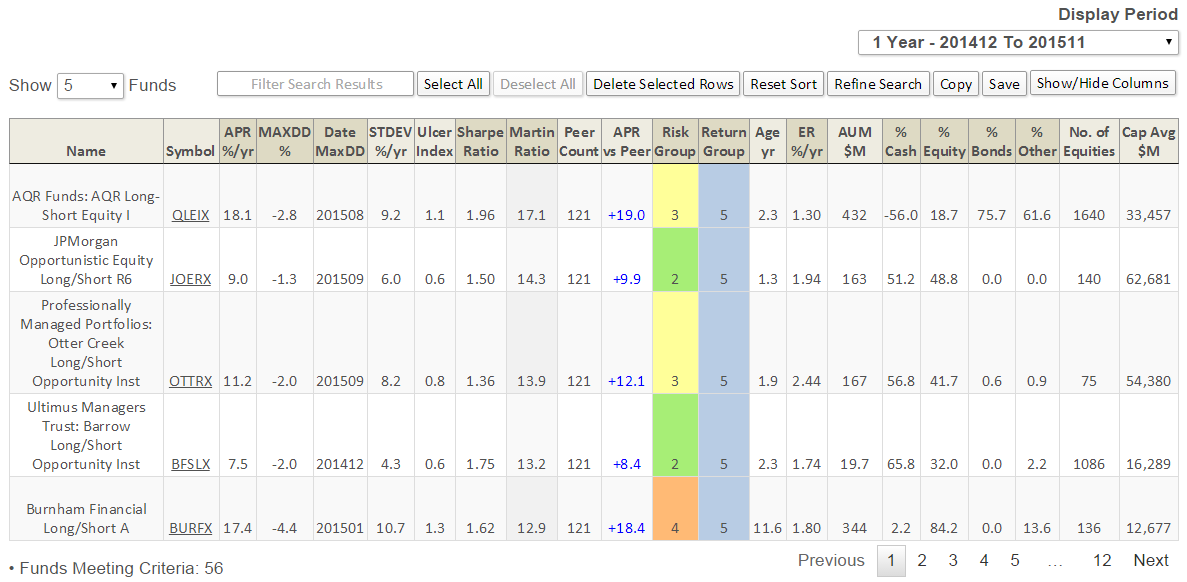This screenshot has width=1187, height=582.
Task: Click the Filter Search Results field
Action: pyautogui.click(x=315, y=84)
